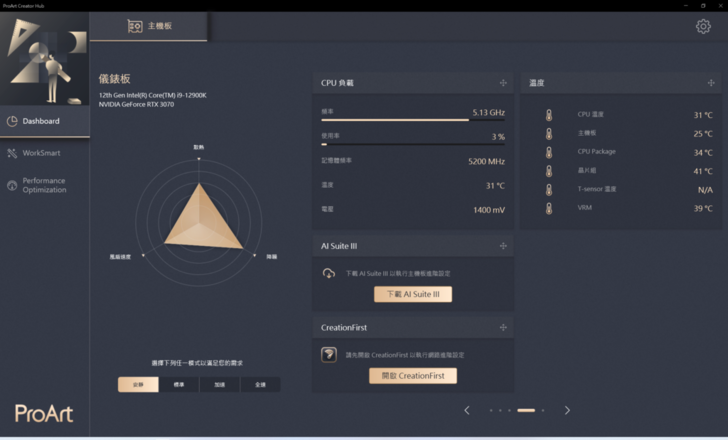Click the CPU 負載 panel title

(x=337, y=83)
